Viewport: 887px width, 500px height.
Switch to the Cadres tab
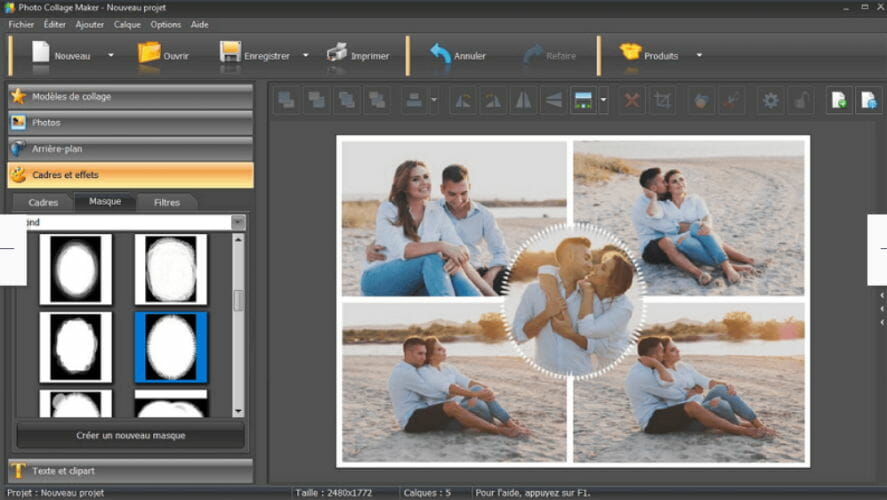(44, 202)
